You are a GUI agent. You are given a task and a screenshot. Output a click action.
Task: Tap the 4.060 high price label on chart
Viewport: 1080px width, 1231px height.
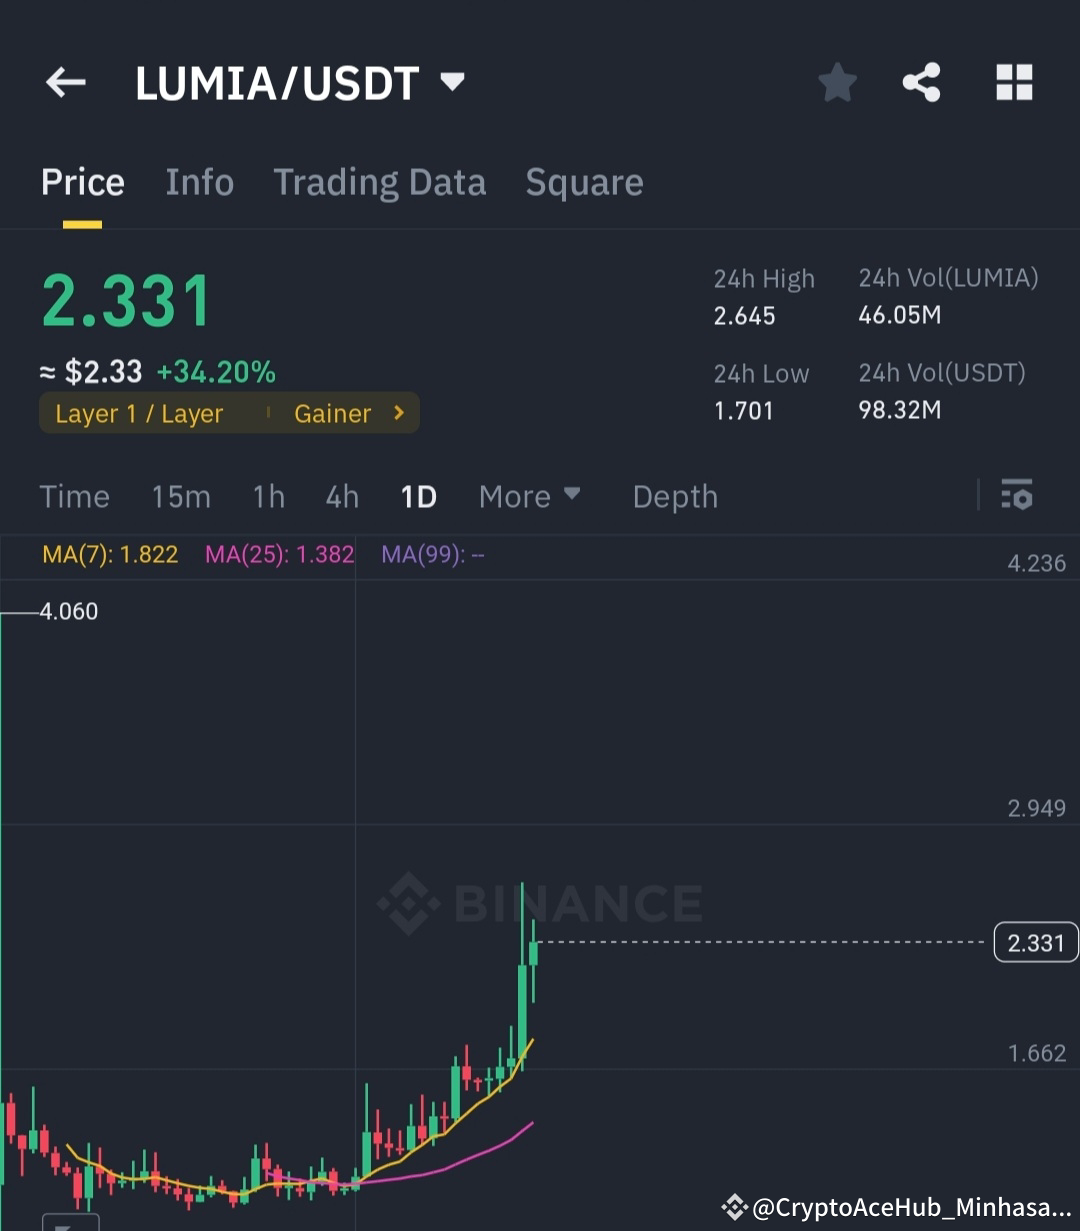69,611
